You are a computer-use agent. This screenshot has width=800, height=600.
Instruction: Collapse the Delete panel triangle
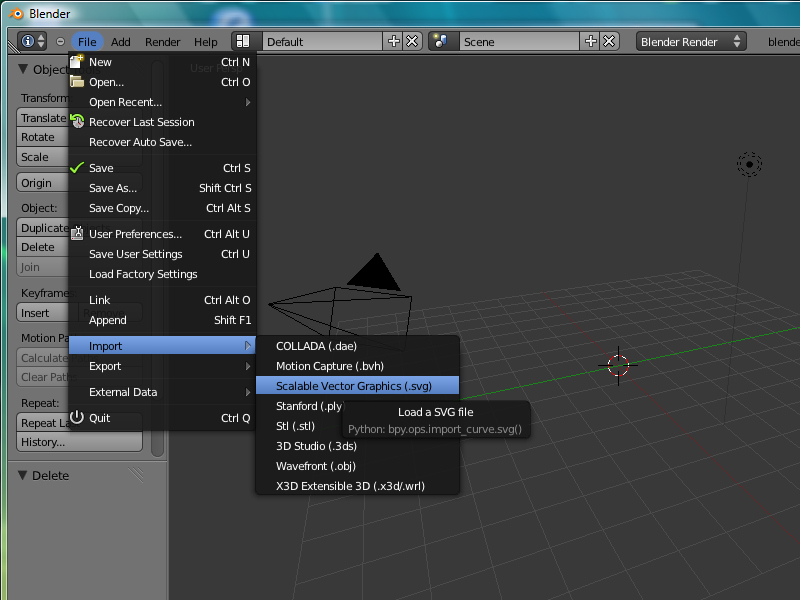pos(23,475)
